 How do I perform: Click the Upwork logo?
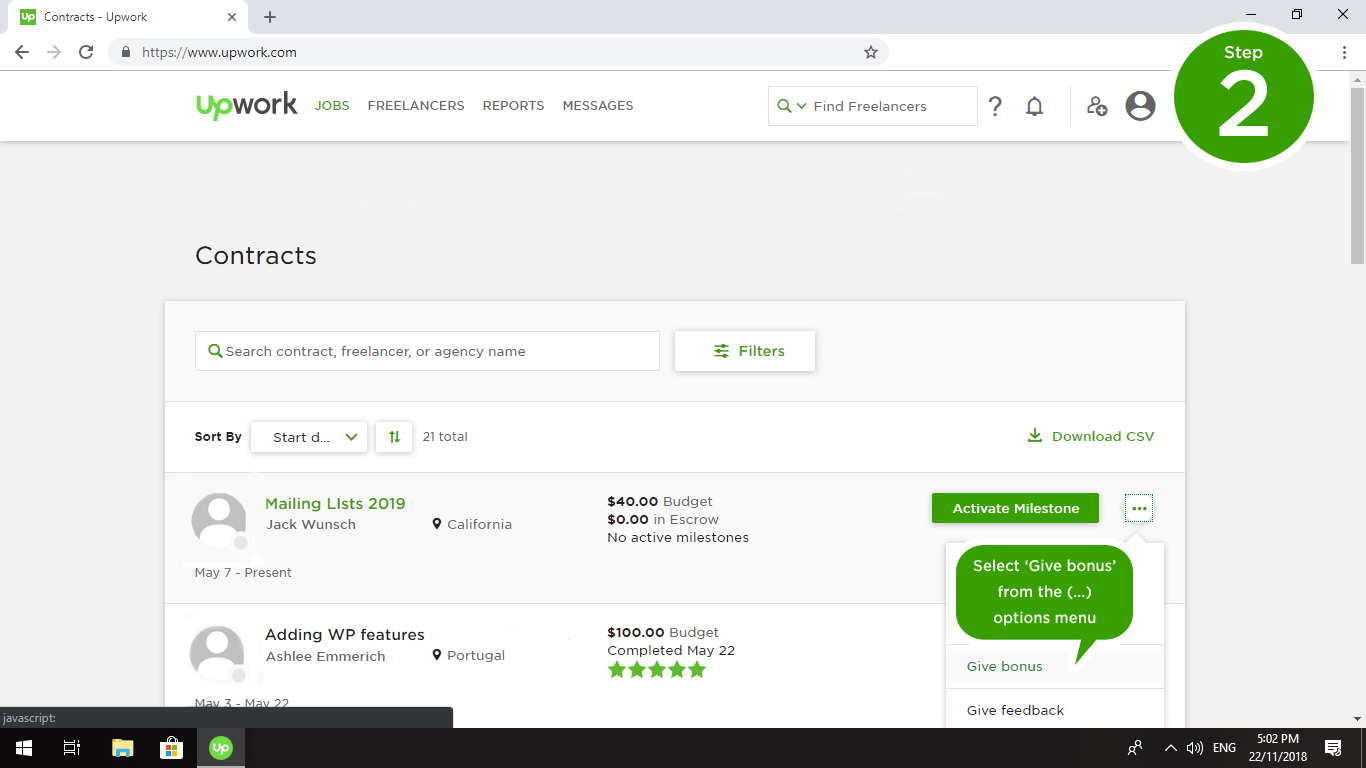click(x=246, y=105)
